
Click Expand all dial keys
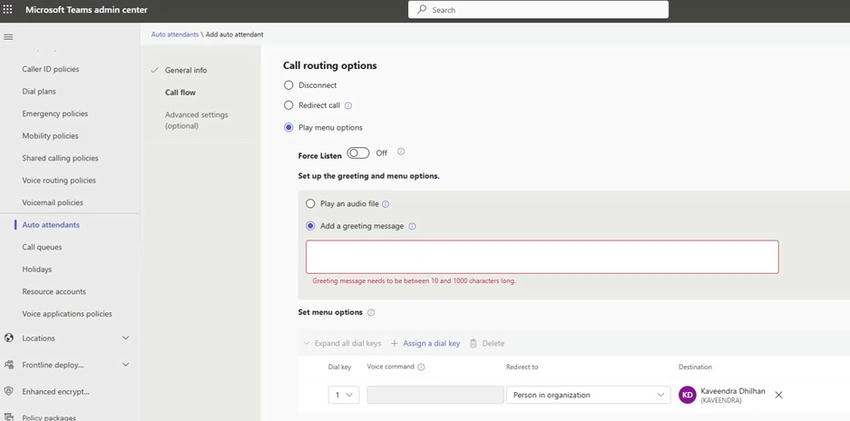[x=342, y=344]
